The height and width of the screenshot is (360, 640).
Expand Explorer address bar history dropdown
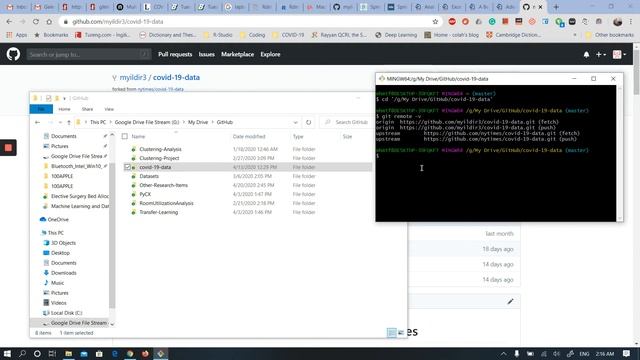click(295, 122)
